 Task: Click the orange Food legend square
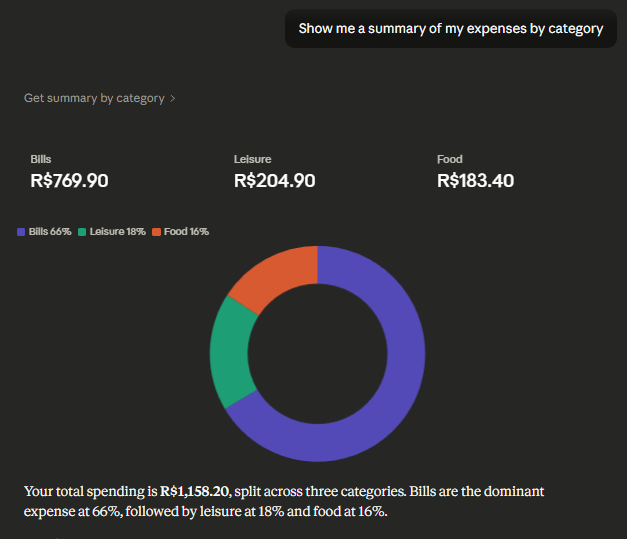pyautogui.click(x=156, y=232)
